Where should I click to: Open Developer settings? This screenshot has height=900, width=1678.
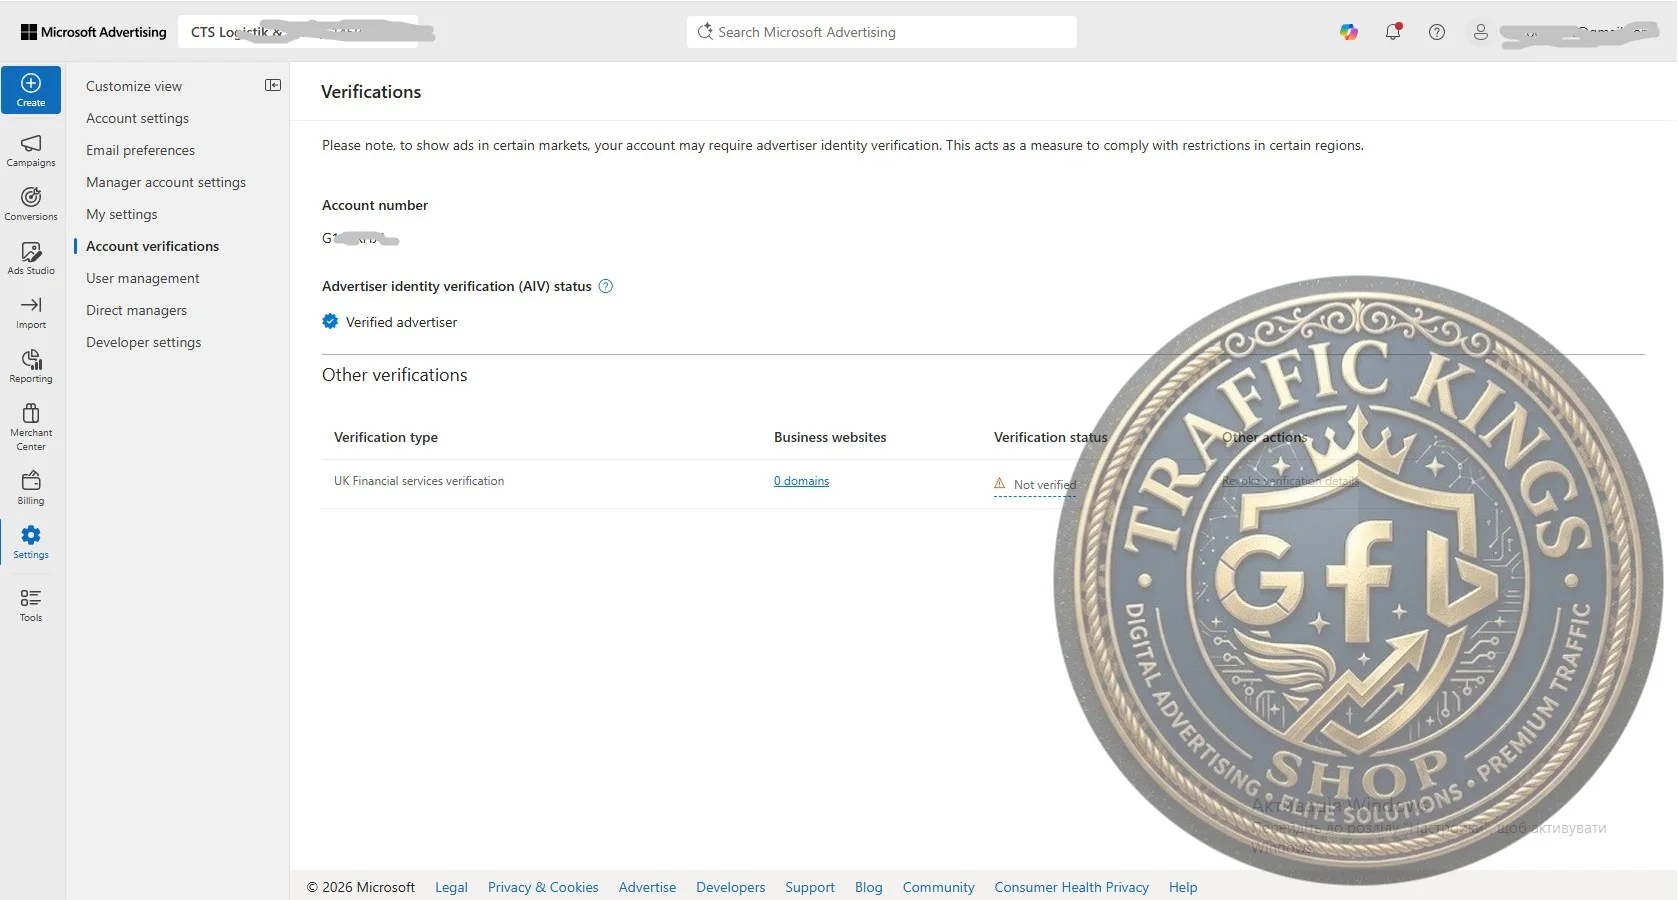[144, 342]
